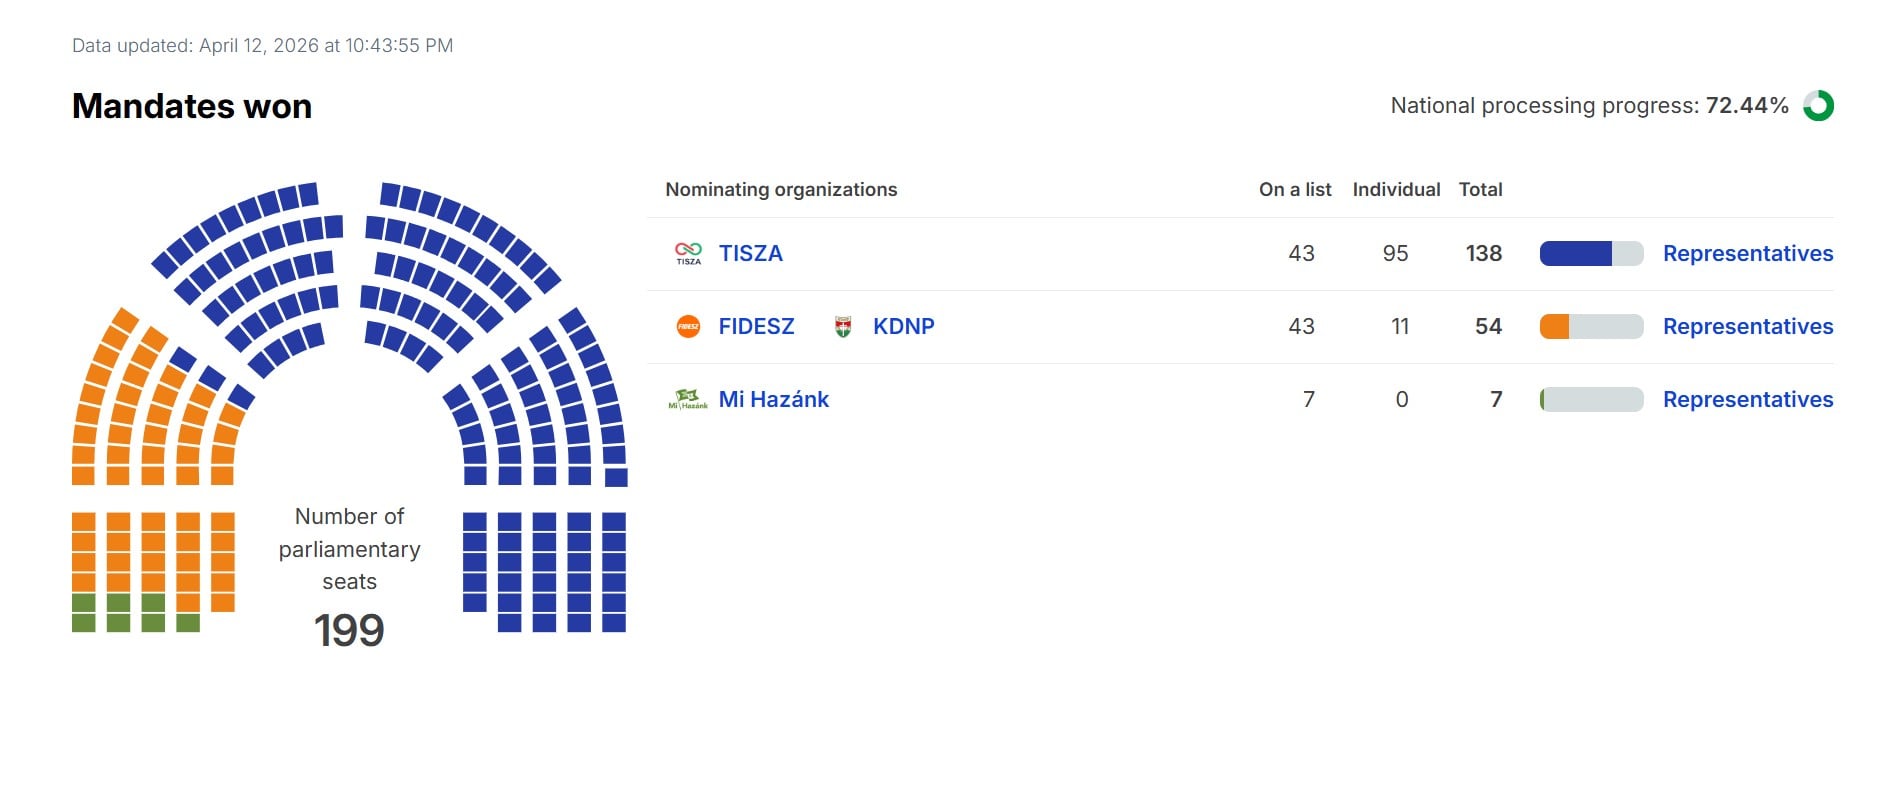The height and width of the screenshot is (786, 1891).
Task: Open the TISZA party link
Action: tap(750, 254)
